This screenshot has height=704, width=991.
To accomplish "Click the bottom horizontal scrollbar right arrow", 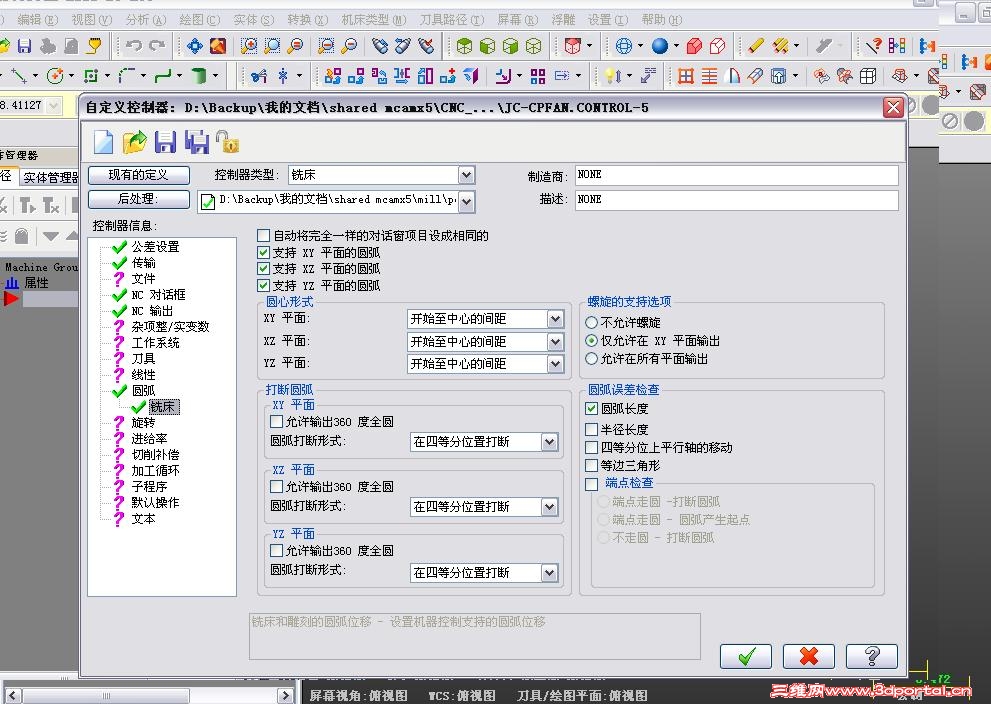I will (286, 696).
